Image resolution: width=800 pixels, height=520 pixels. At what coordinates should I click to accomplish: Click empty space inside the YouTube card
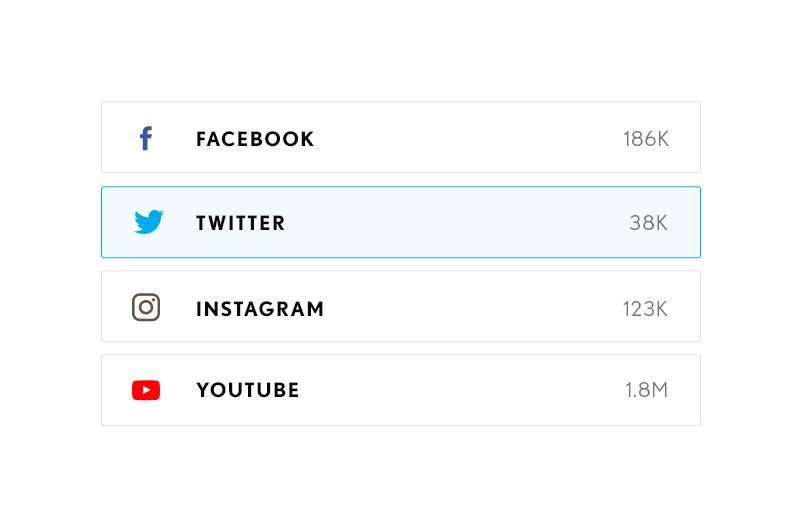(x=459, y=391)
